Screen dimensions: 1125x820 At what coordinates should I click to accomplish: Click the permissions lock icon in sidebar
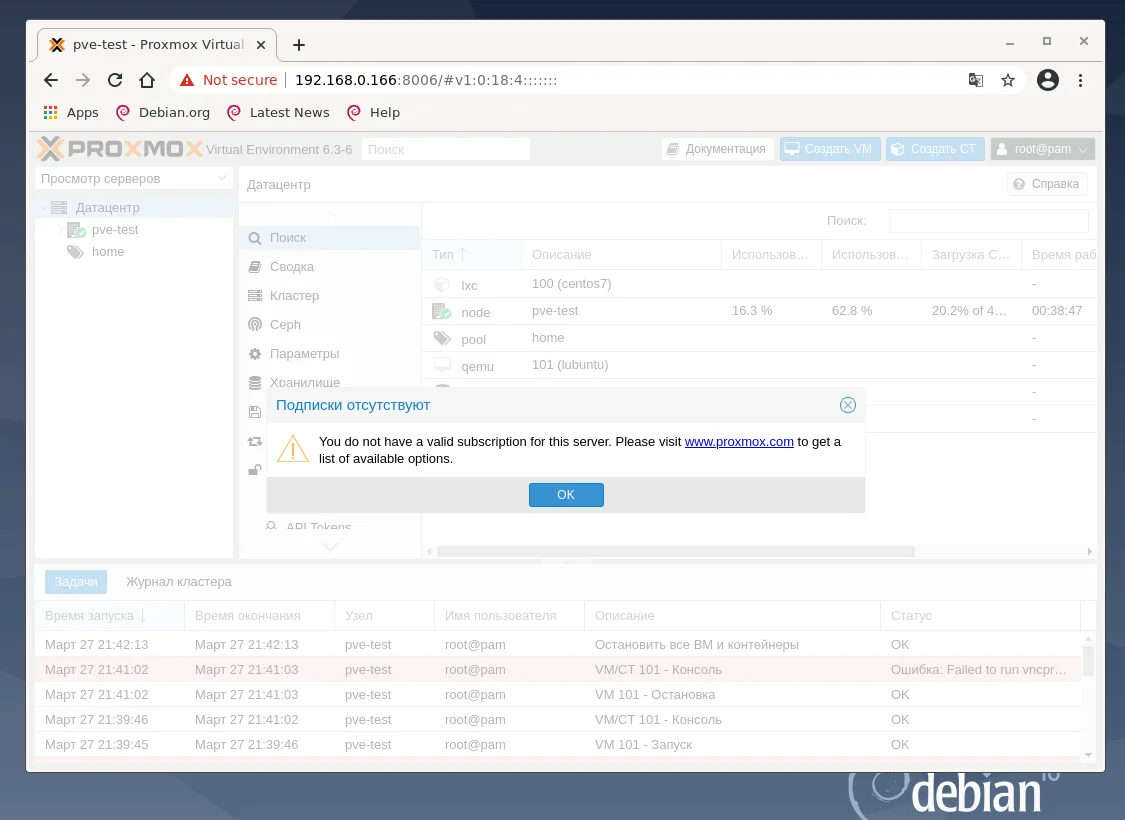(x=253, y=469)
